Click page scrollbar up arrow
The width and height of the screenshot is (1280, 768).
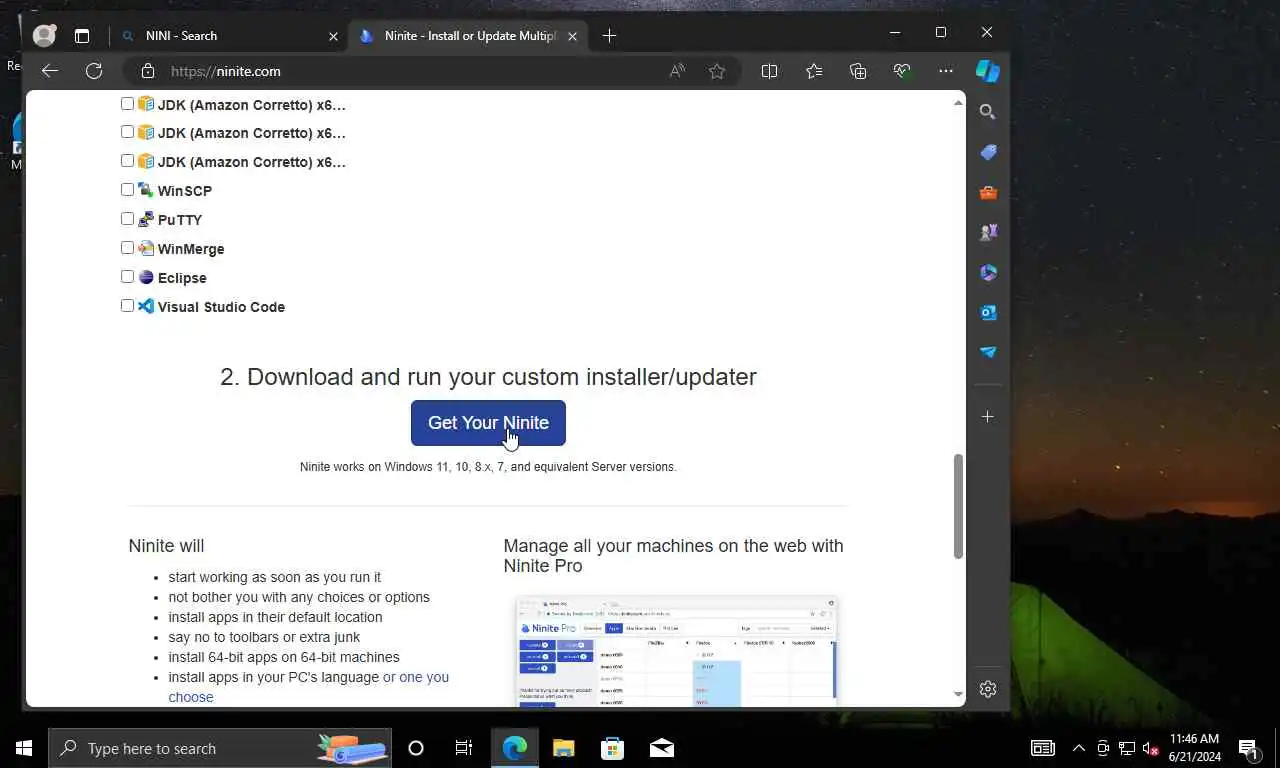958,103
